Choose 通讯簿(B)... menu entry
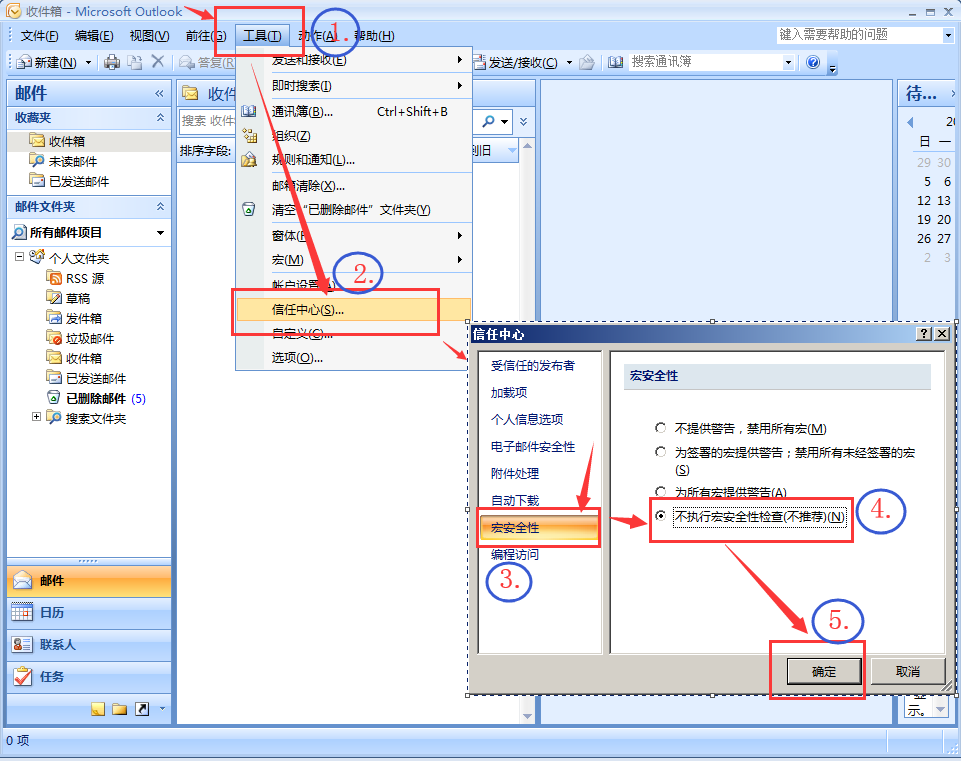The image size is (961, 761). 354,112
